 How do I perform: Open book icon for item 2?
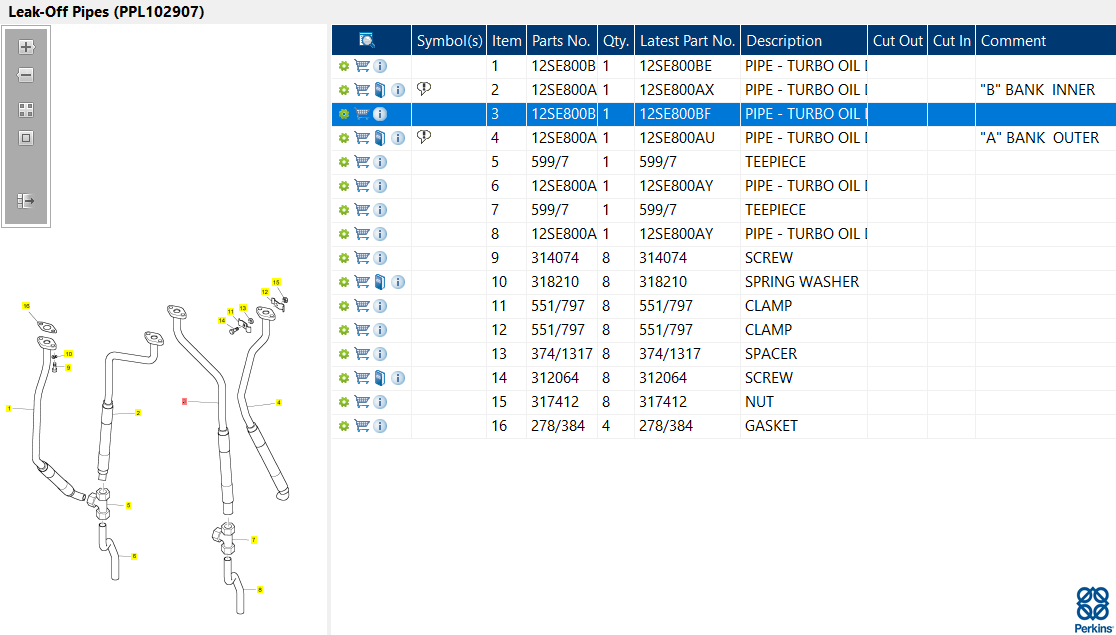tap(380, 90)
